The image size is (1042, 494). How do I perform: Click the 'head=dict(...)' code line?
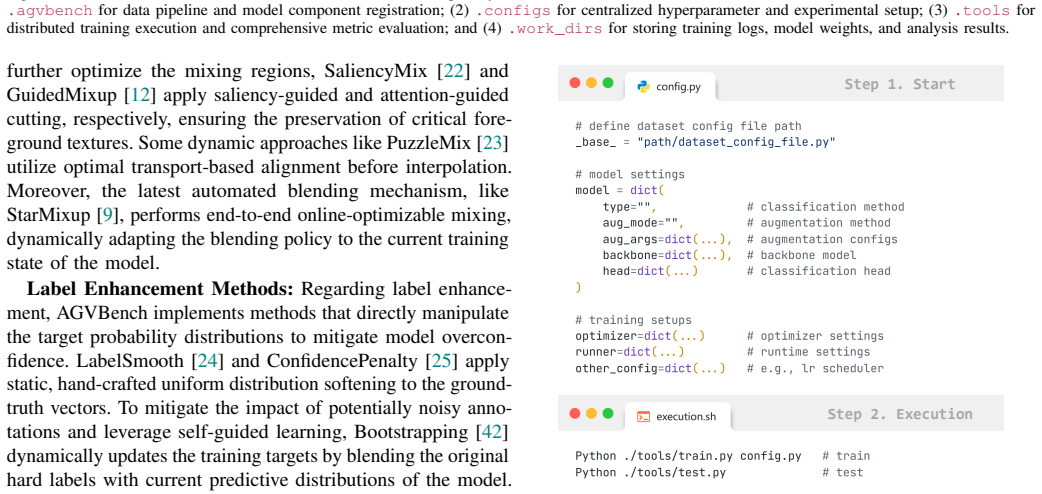[651, 271]
